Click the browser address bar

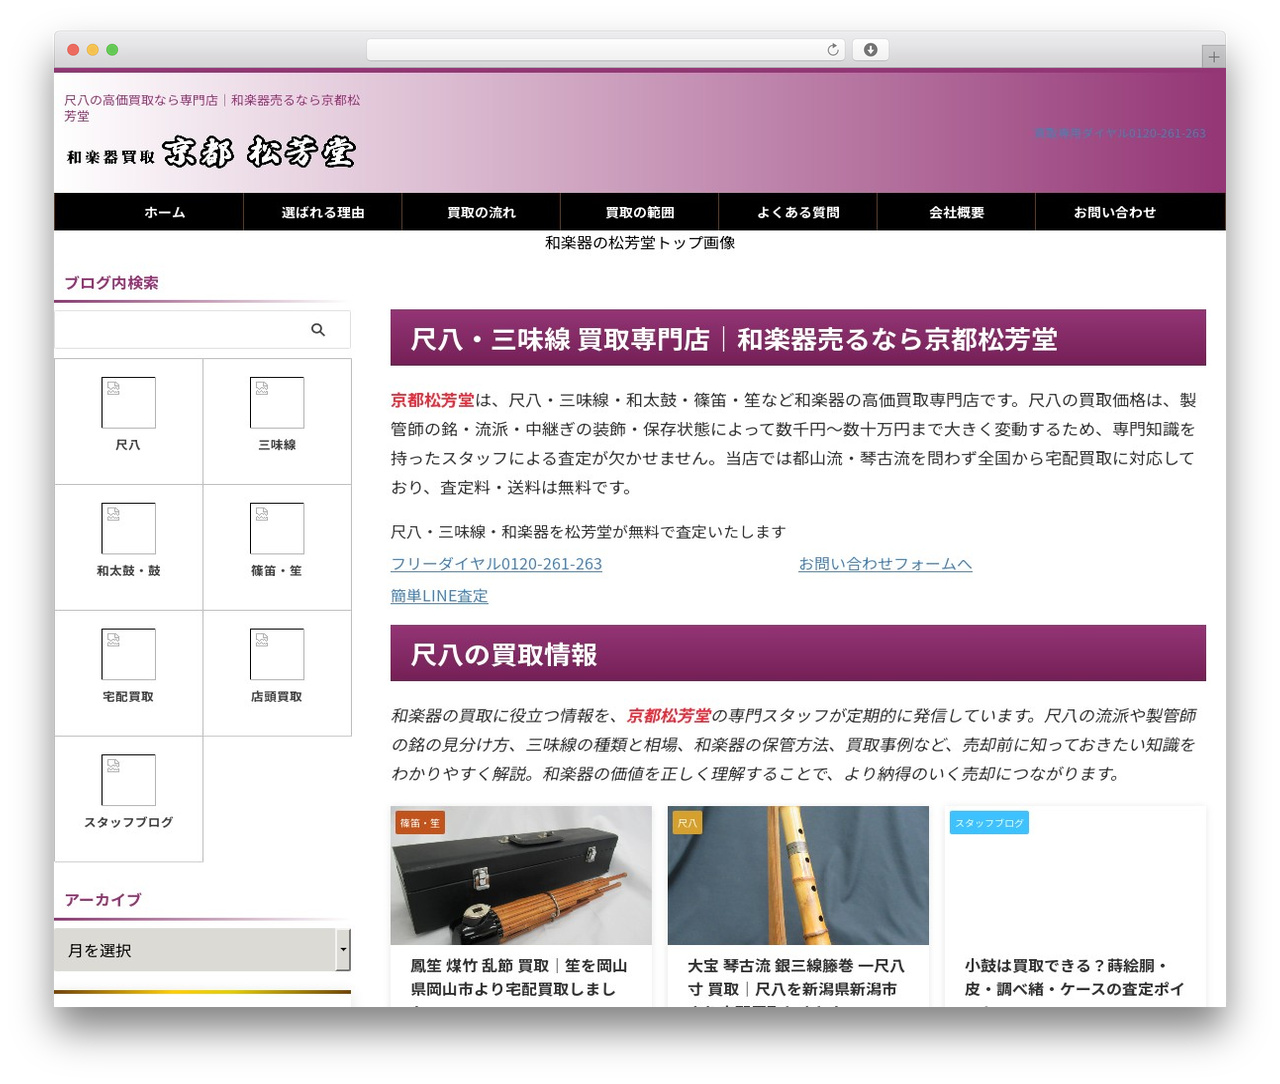tap(606, 50)
